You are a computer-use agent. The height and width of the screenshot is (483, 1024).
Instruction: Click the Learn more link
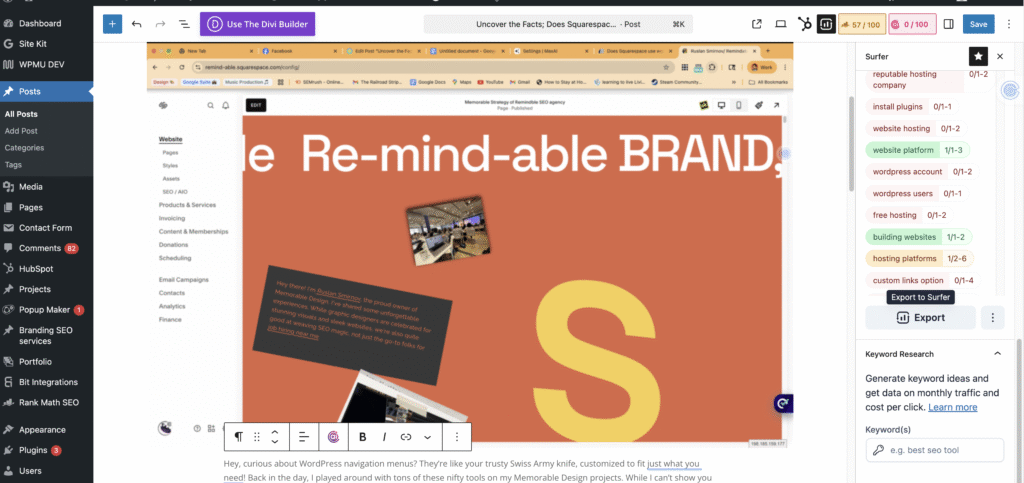(952, 407)
